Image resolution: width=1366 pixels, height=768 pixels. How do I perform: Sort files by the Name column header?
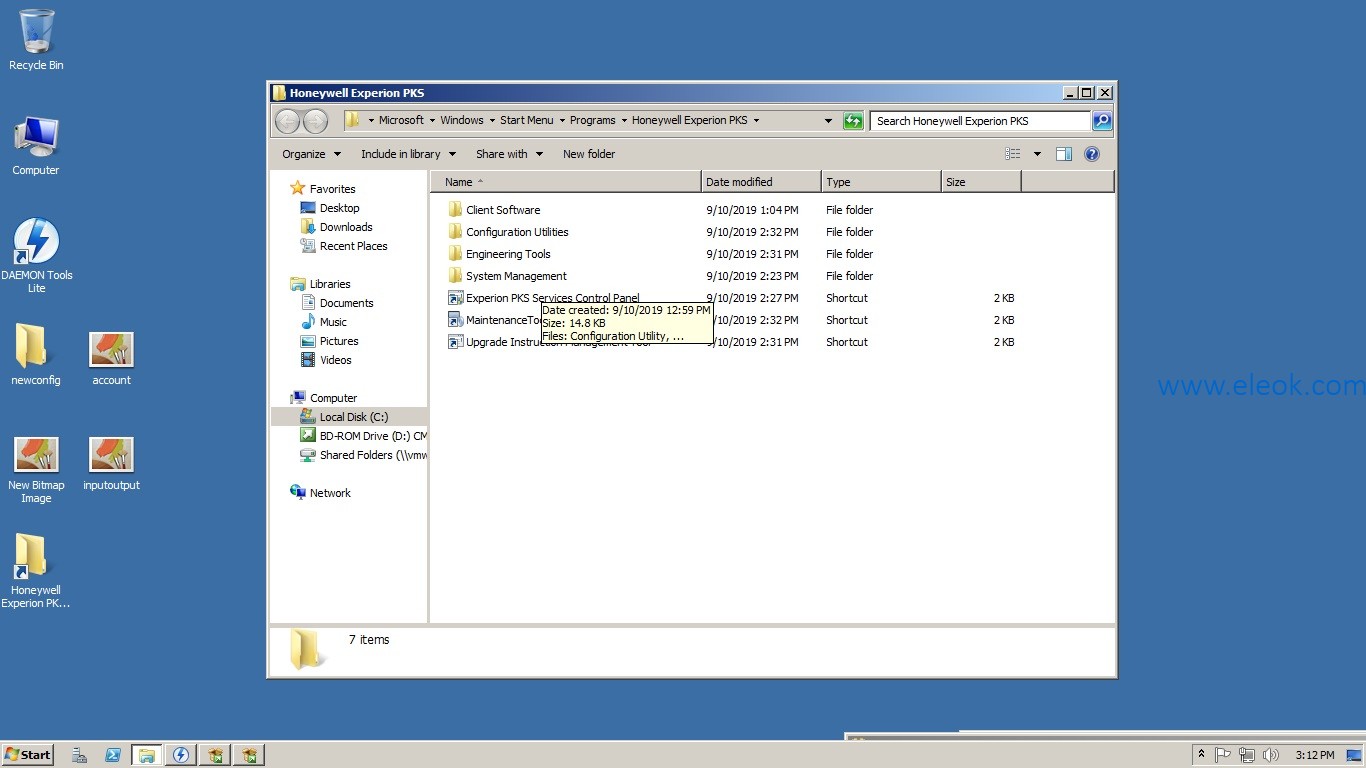pos(566,182)
